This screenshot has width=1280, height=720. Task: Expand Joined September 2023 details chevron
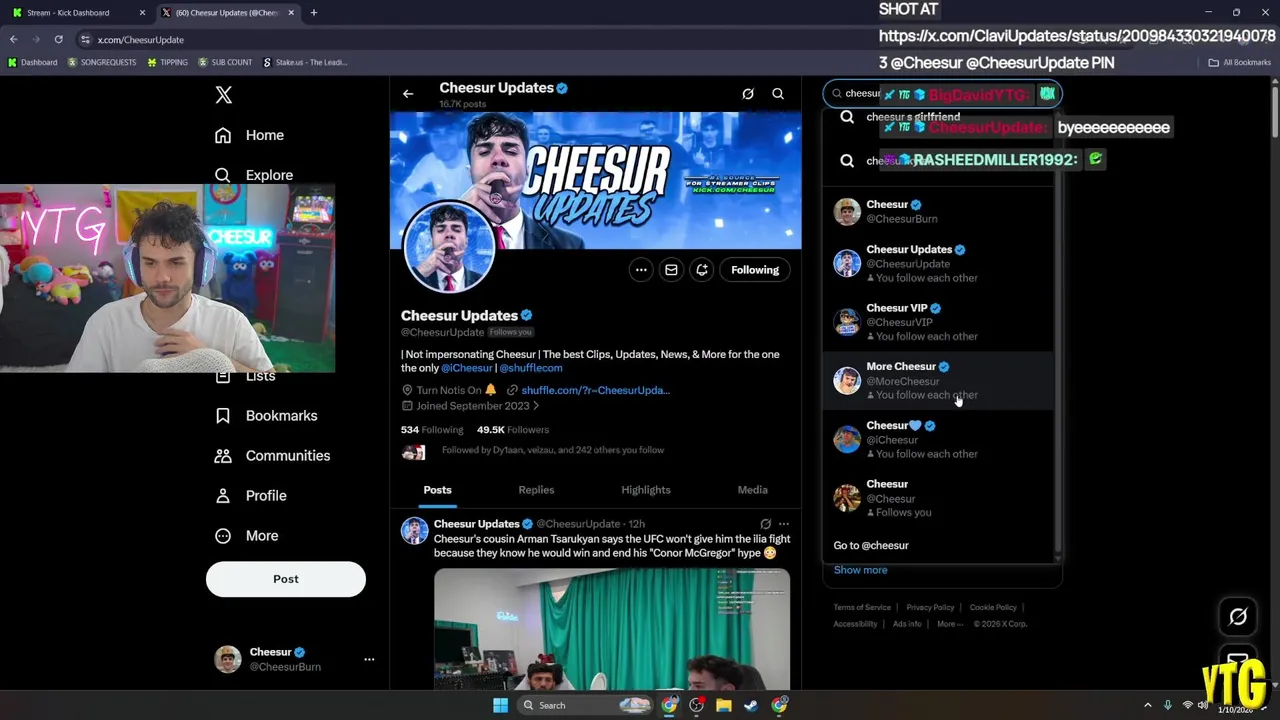tap(536, 406)
